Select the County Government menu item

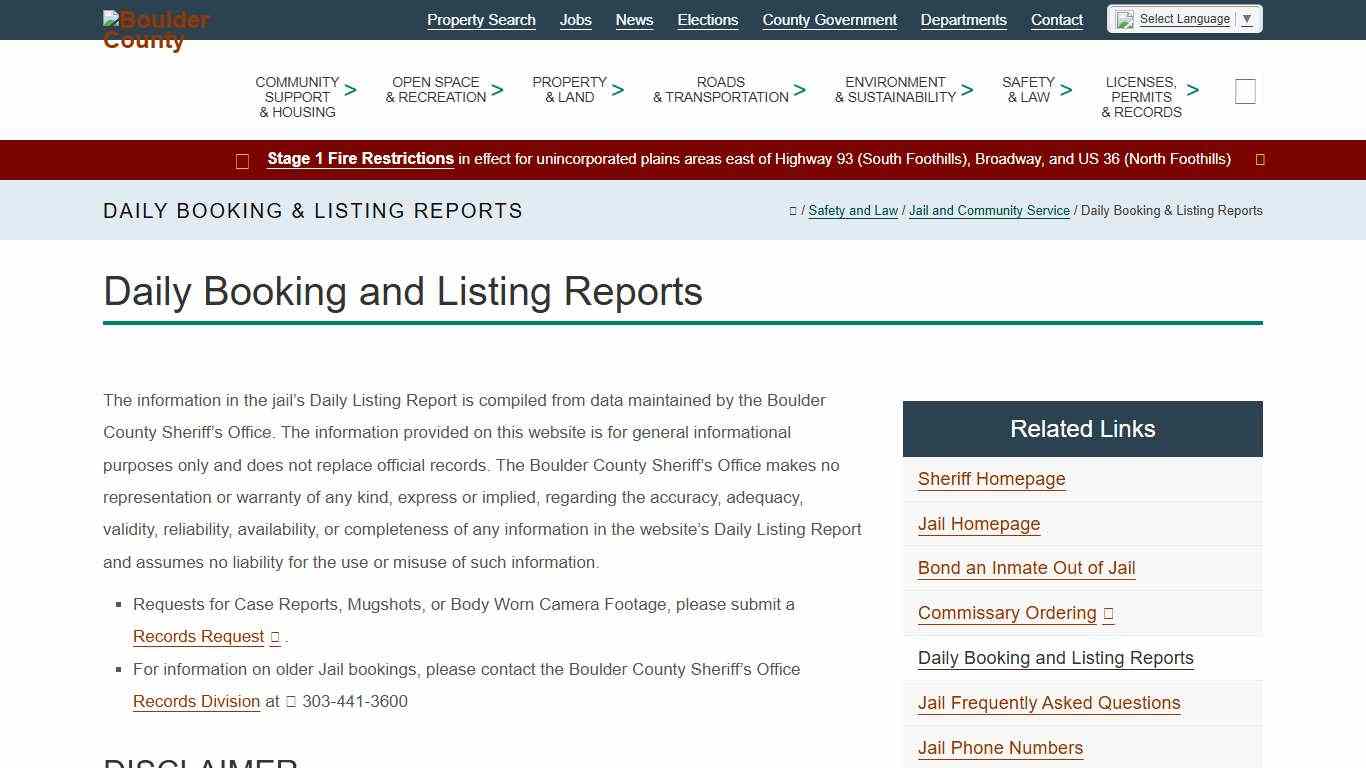829,20
